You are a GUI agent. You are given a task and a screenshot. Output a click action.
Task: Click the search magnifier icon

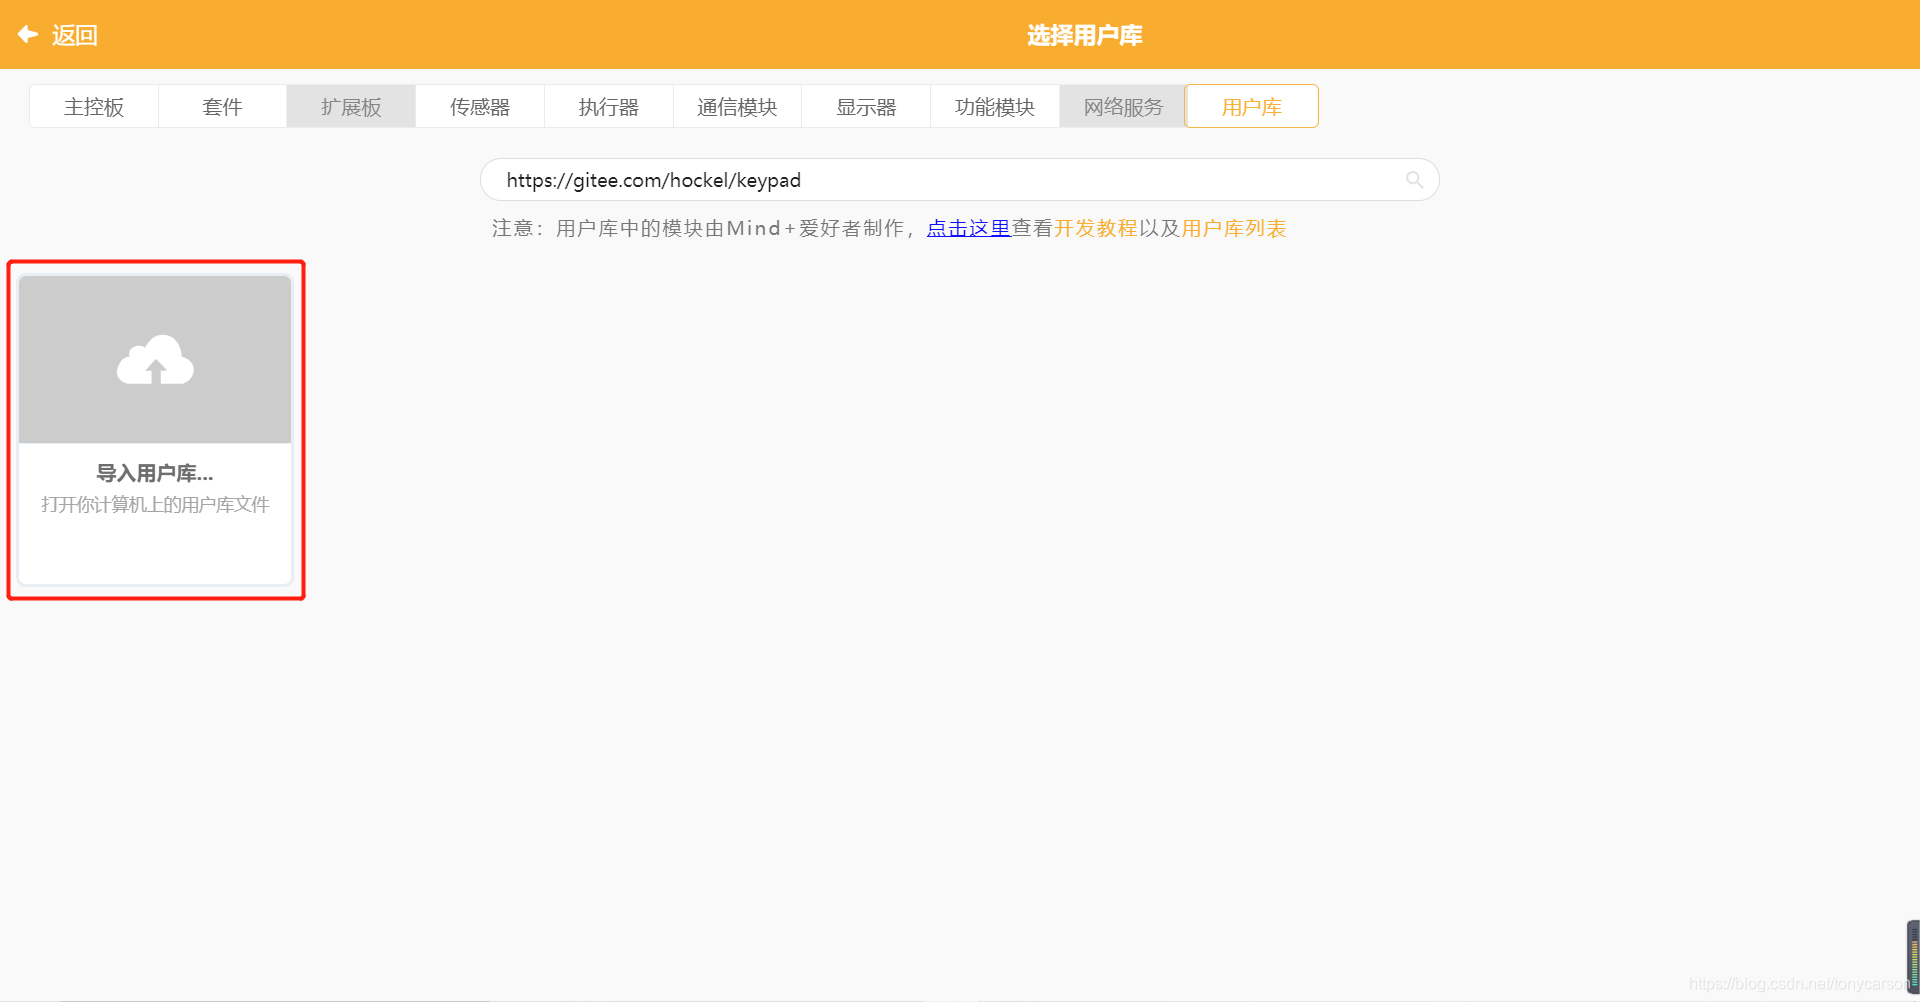[1413, 179]
